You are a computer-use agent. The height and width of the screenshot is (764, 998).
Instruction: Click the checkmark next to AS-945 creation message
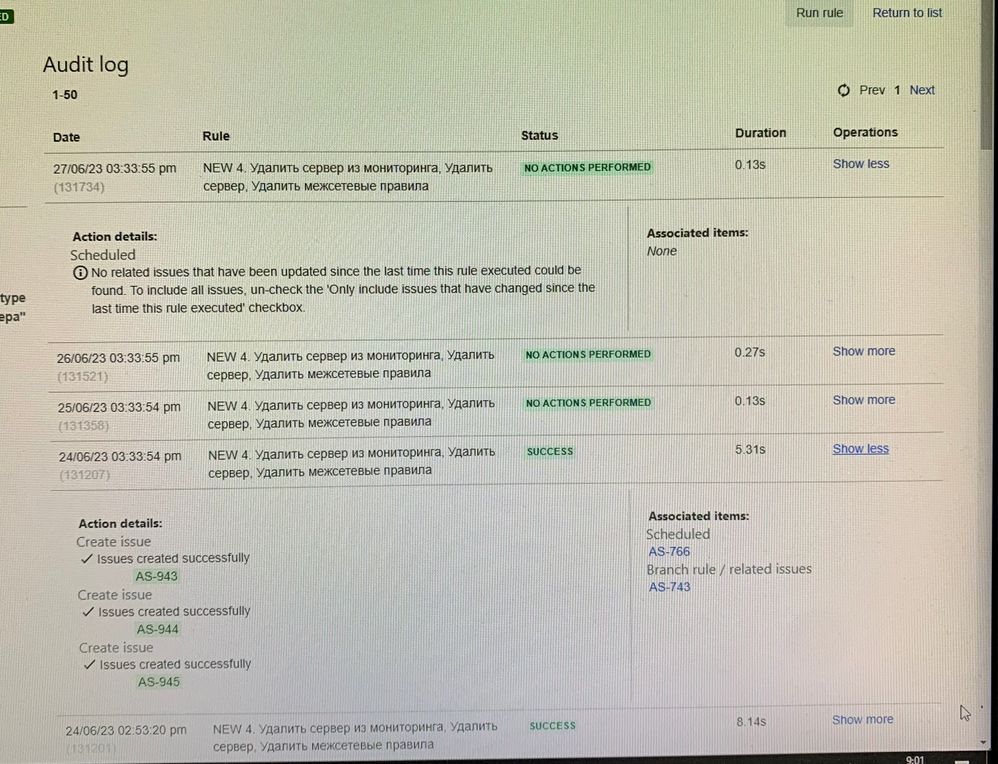[x=90, y=665]
